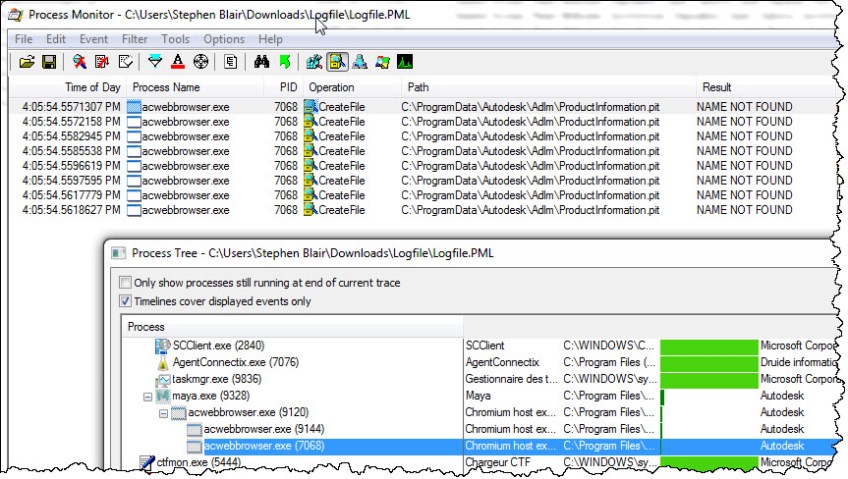Click the Process Name column header
848x479 pixels.
(x=165, y=88)
